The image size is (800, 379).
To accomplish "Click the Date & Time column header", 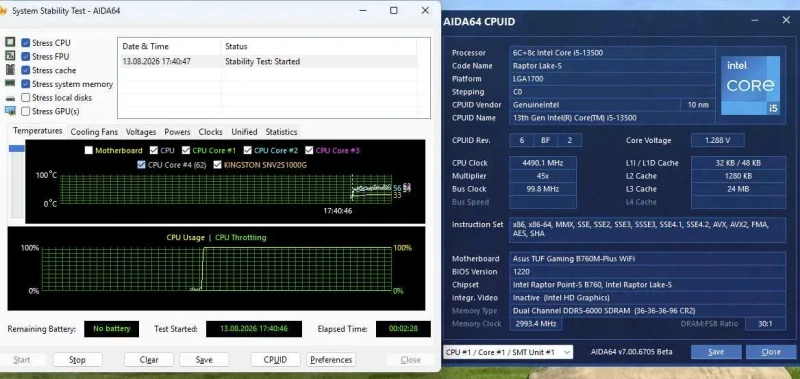I will tap(169, 46).
